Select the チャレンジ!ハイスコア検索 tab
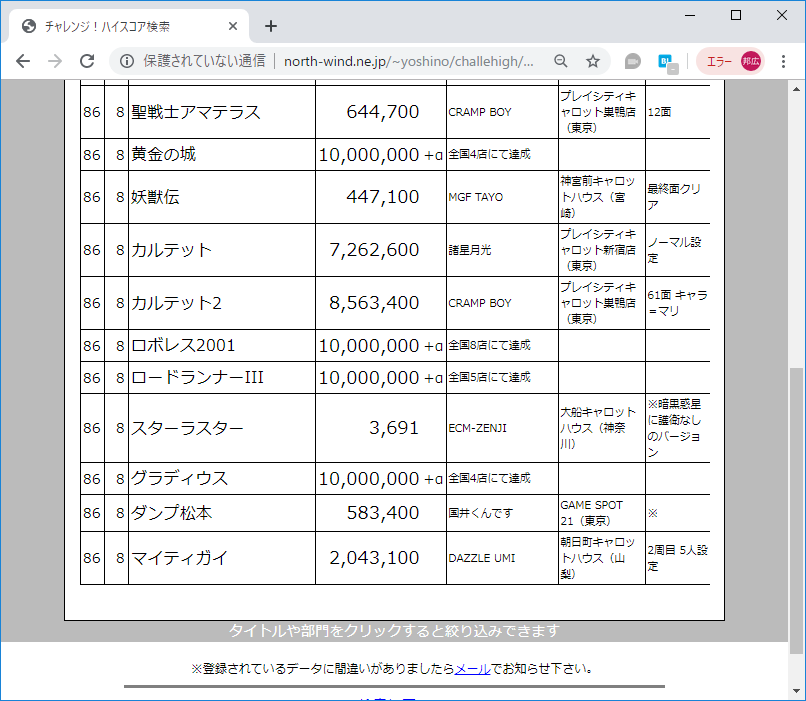 click(x=120, y=26)
